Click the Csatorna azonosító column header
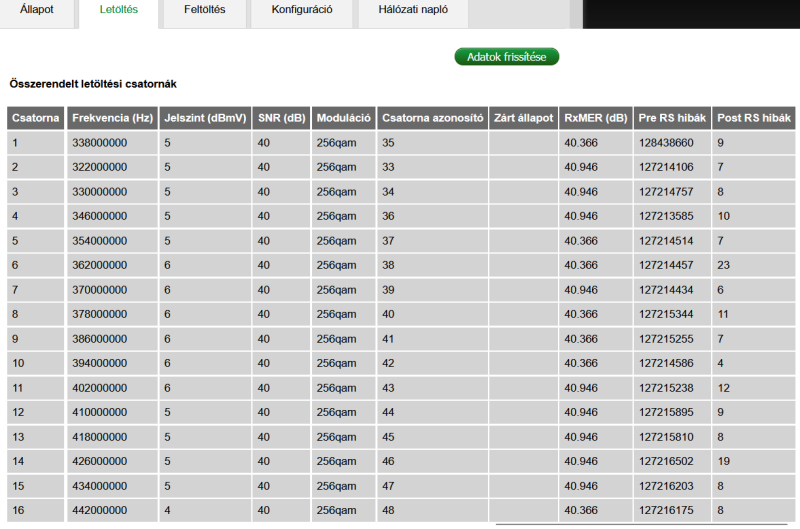The width and height of the screenshot is (800, 529). point(433,118)
